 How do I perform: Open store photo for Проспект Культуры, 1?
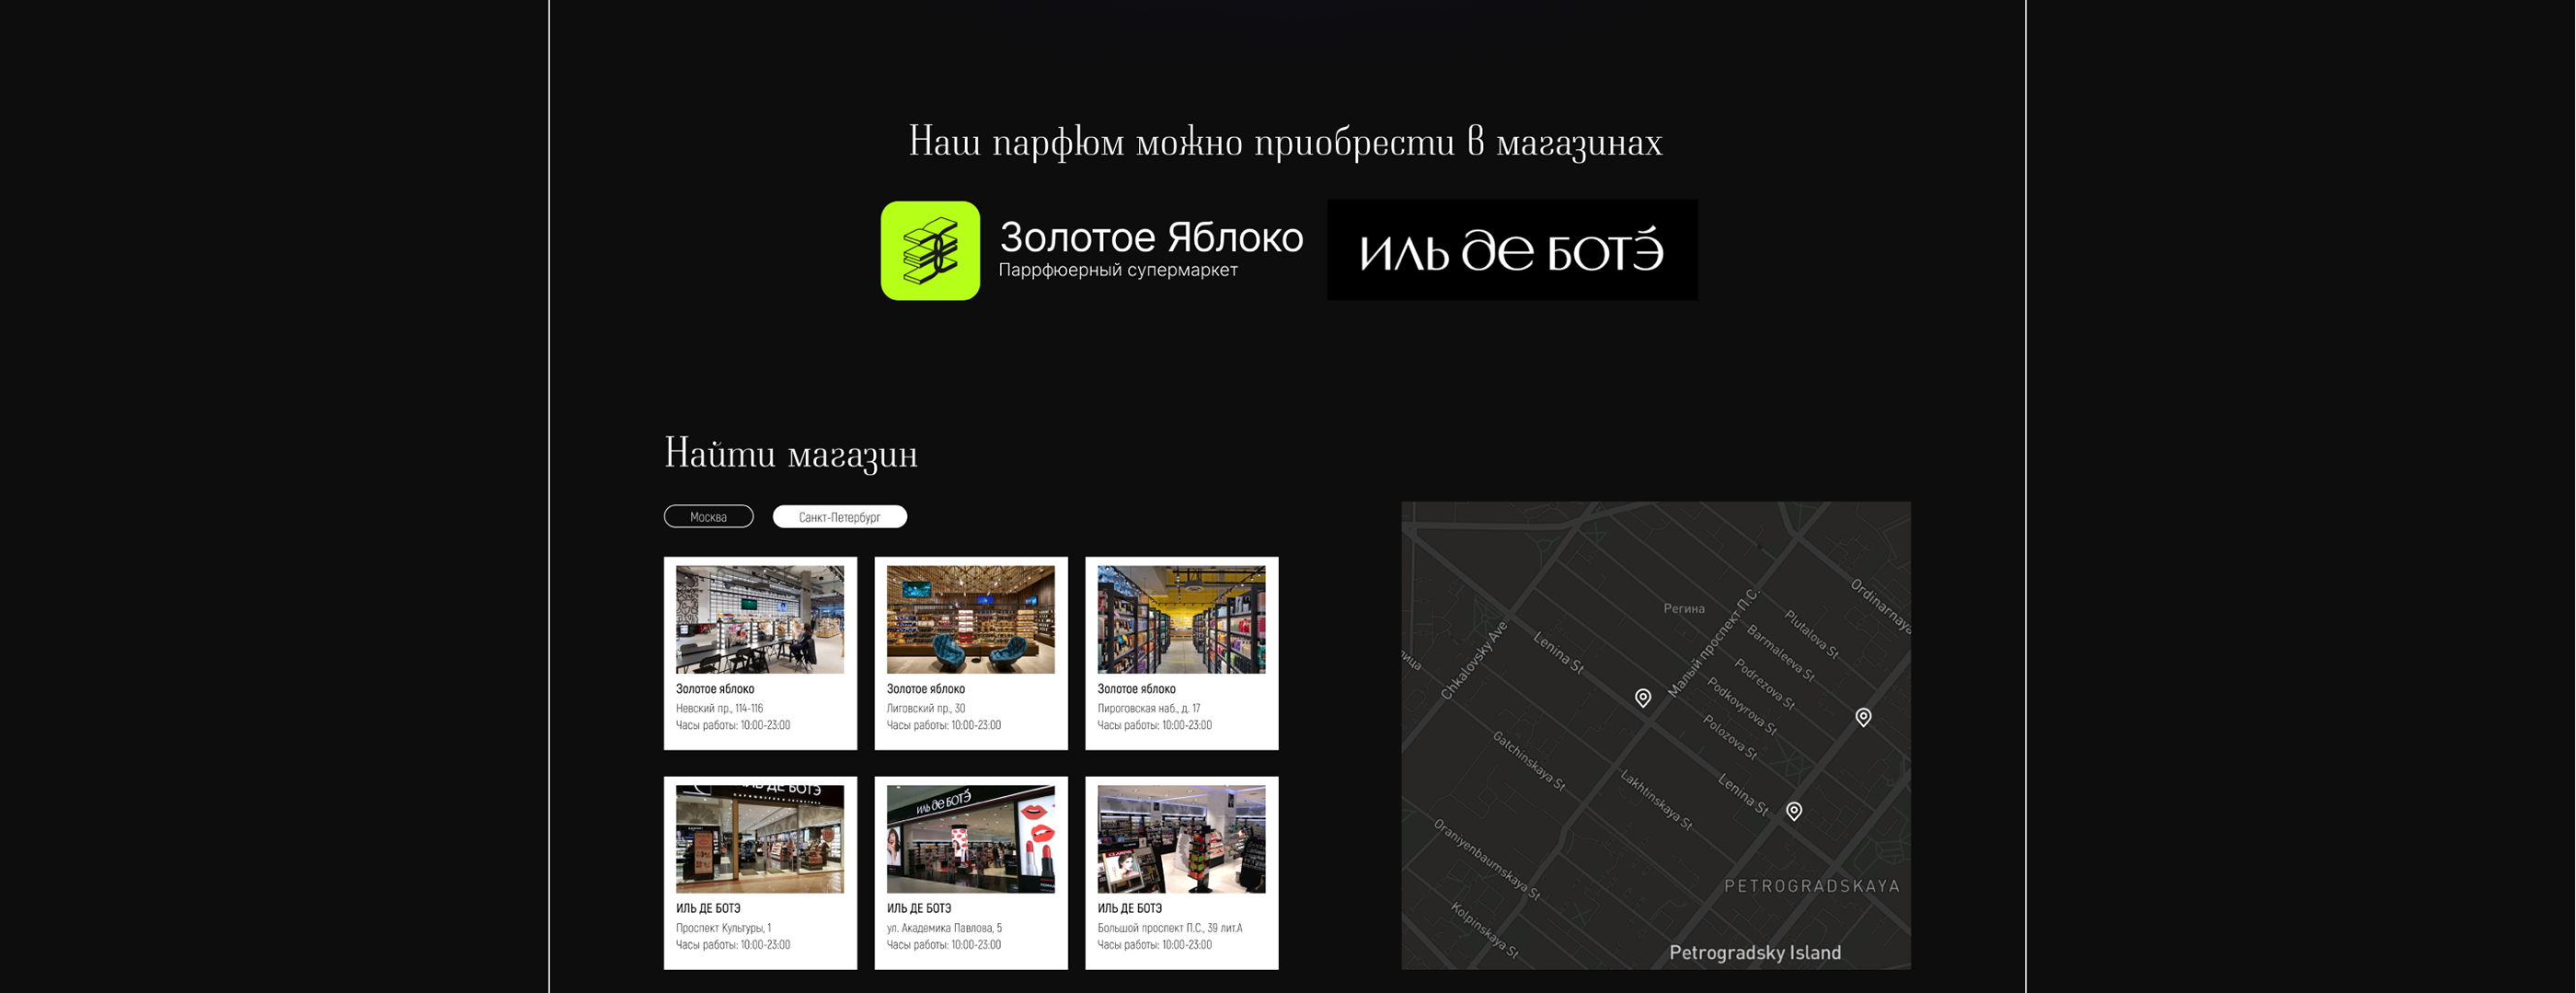point(759,839)
